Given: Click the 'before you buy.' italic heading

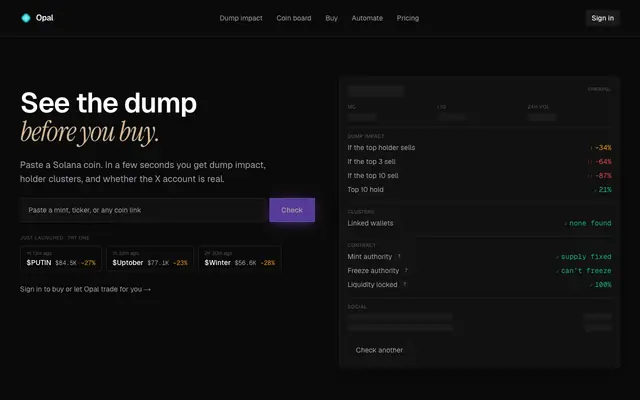Looking at the screenshot, I should point(89,133).
